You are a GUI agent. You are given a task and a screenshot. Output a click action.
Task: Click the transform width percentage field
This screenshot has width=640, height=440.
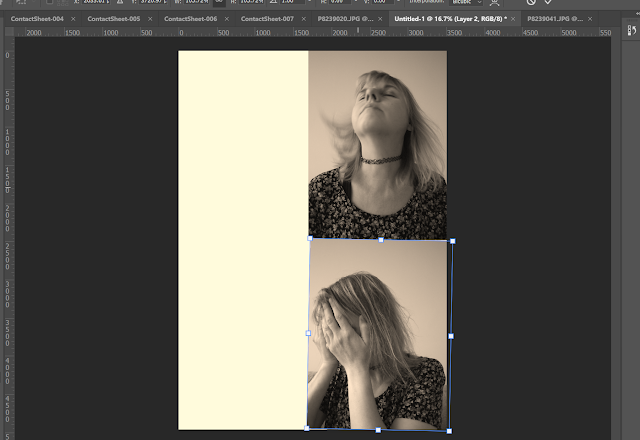tap(197, 2)
